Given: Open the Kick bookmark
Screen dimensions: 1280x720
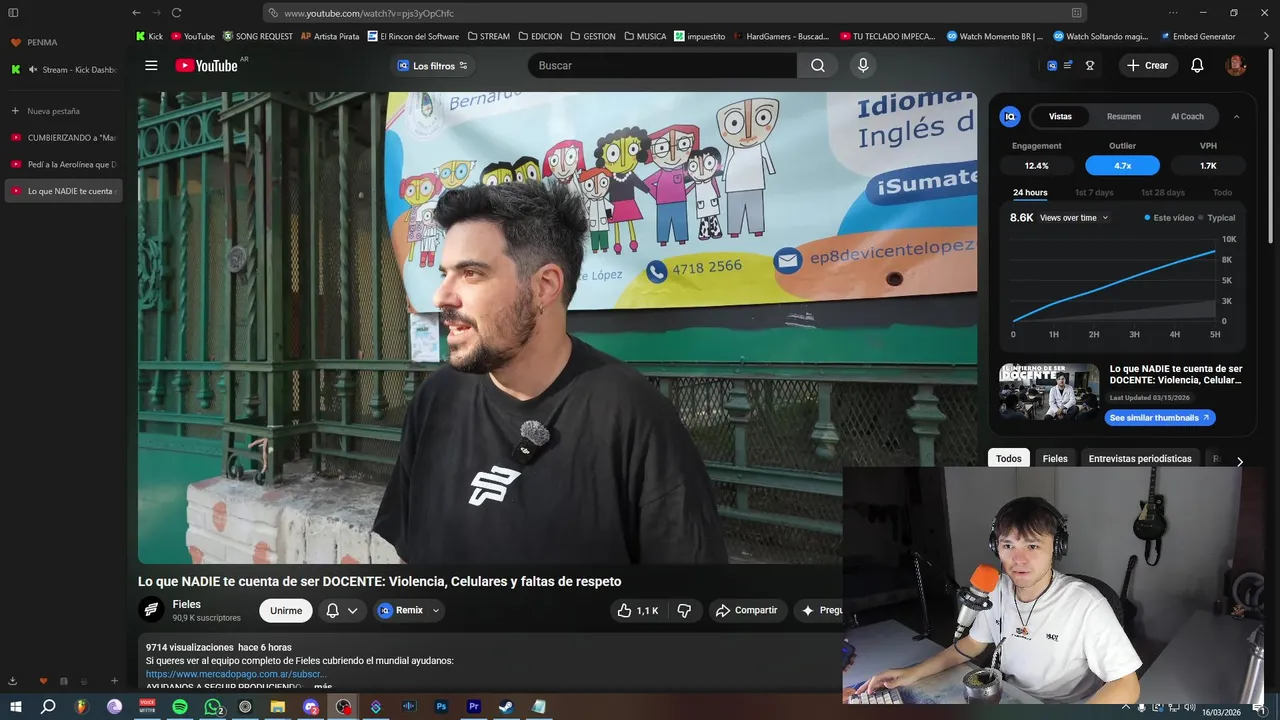Looking at the screenshot, I should [149, 36].
